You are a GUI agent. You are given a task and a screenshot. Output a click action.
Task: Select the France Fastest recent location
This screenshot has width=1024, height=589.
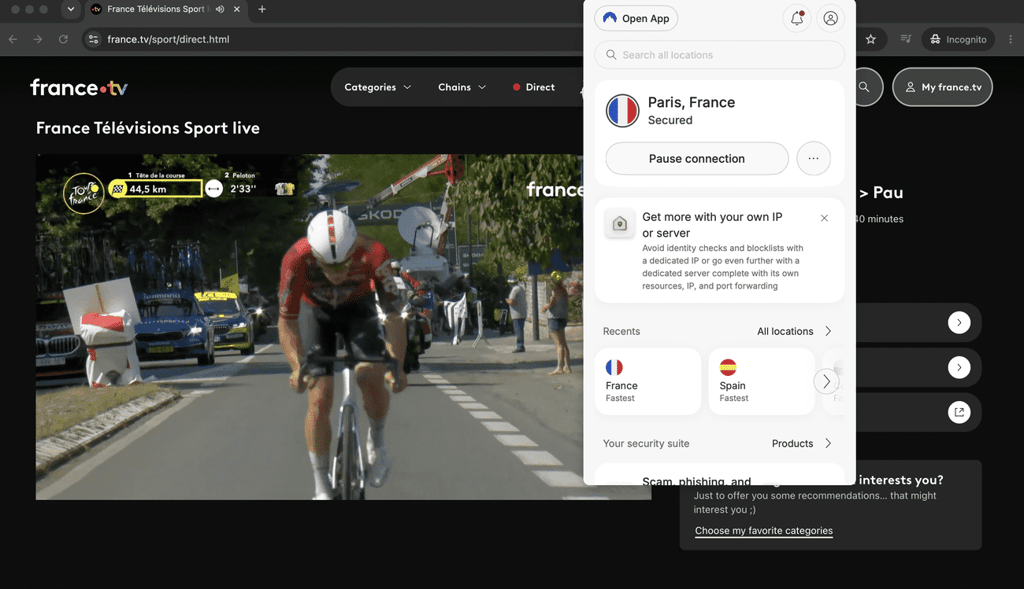pyautogui.click(x=648, y=381)
